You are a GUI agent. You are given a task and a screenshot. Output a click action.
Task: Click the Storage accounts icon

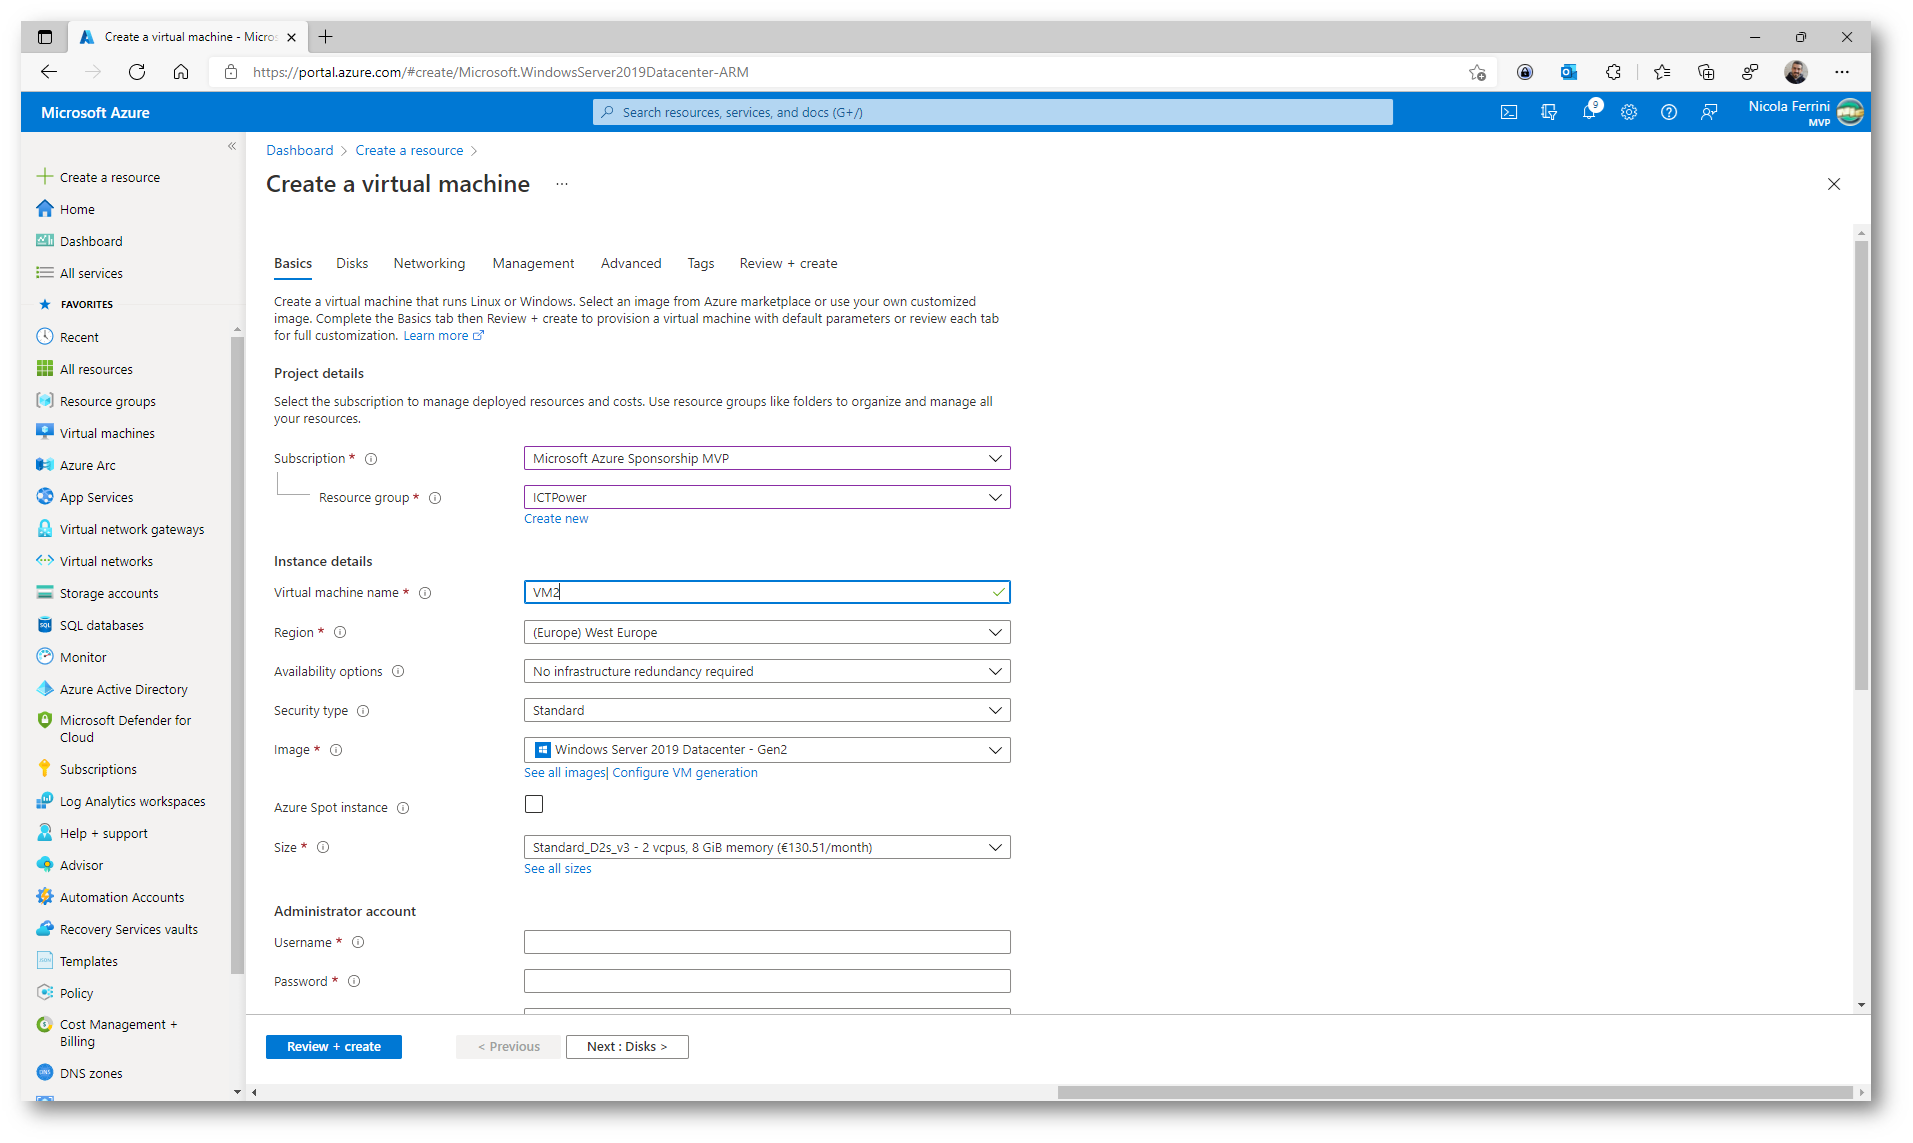tap(45, 593)
